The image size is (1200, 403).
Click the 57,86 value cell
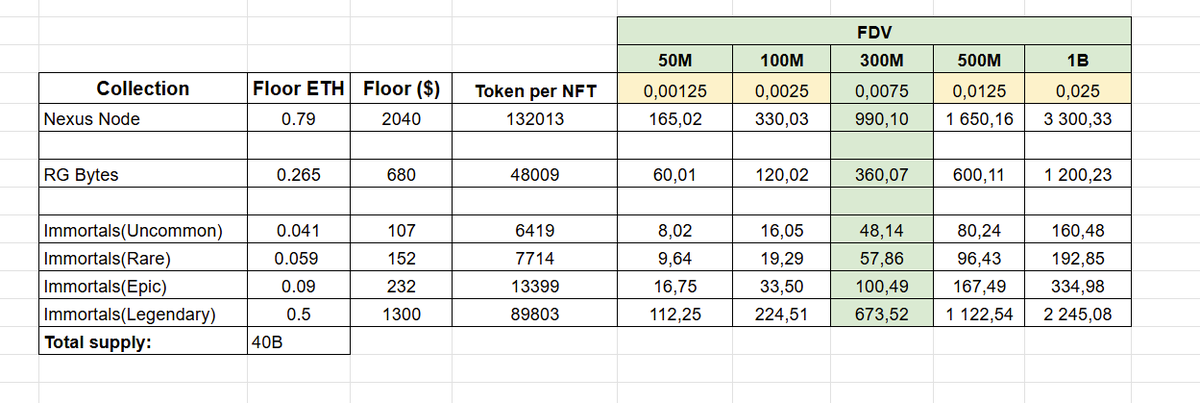(881, 259)
